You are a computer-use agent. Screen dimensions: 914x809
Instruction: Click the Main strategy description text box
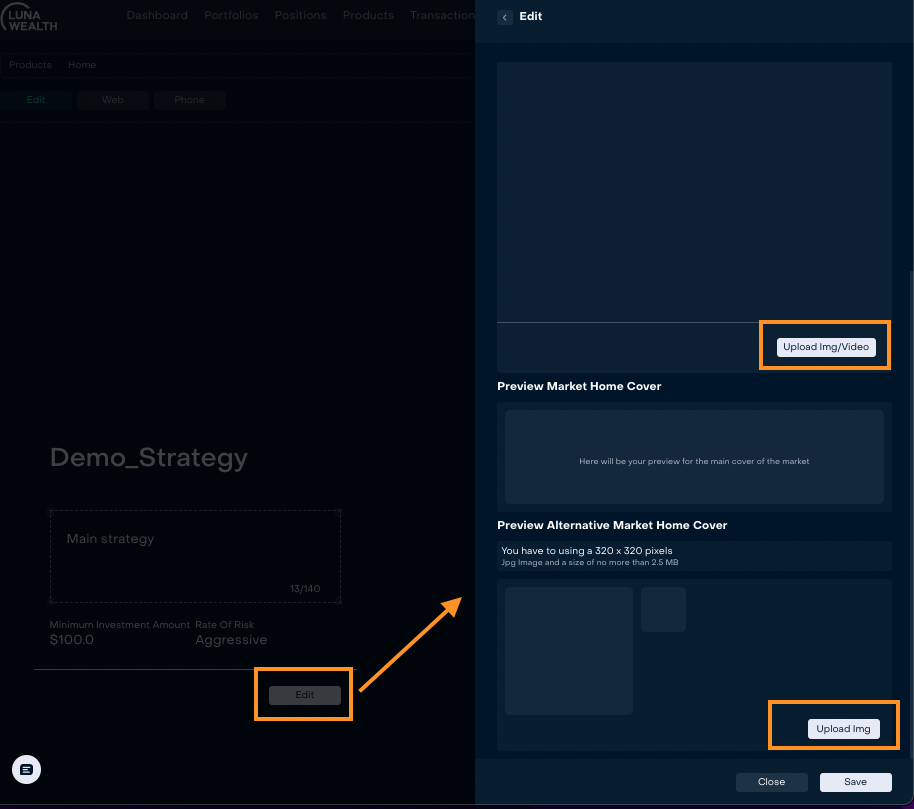point(195,556)
